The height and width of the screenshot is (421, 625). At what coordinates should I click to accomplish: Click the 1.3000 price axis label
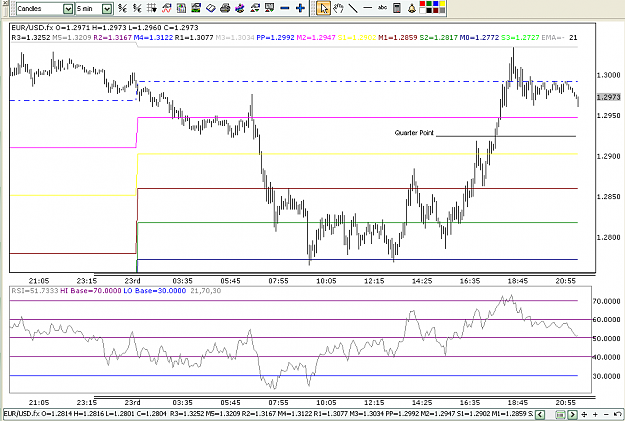pyautogui.click(x=608, y=75)
